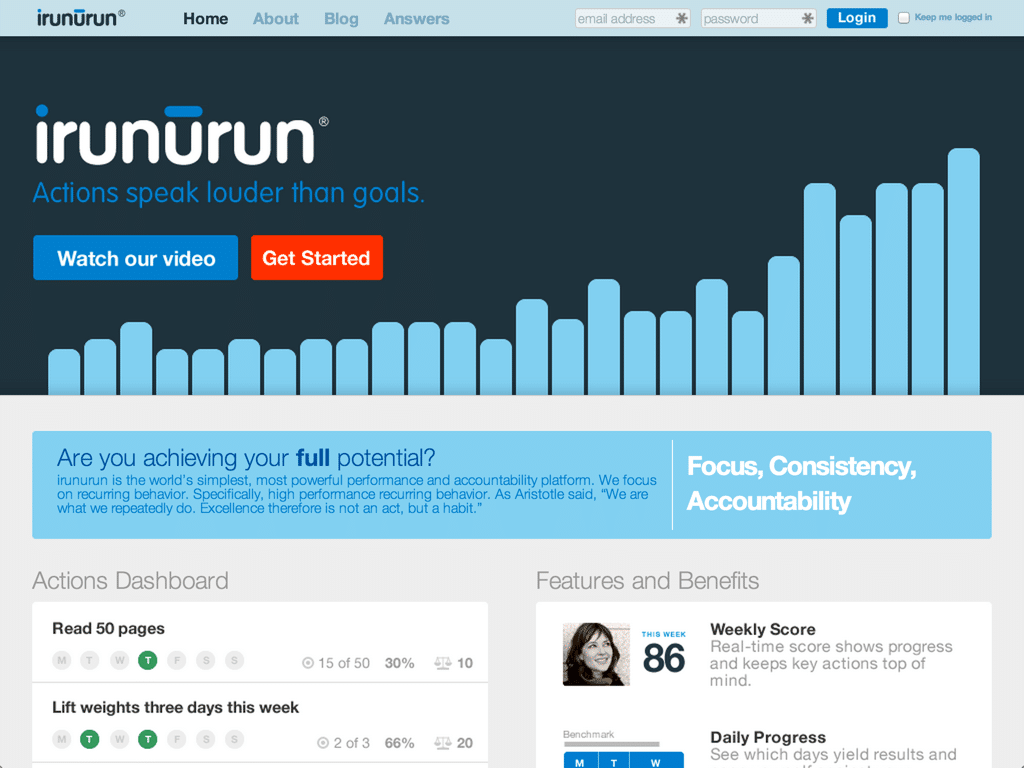Screen dimensions: 1024x768
Task: Toggle Monday circle for Read 50 pages
Action: [62, 661]
